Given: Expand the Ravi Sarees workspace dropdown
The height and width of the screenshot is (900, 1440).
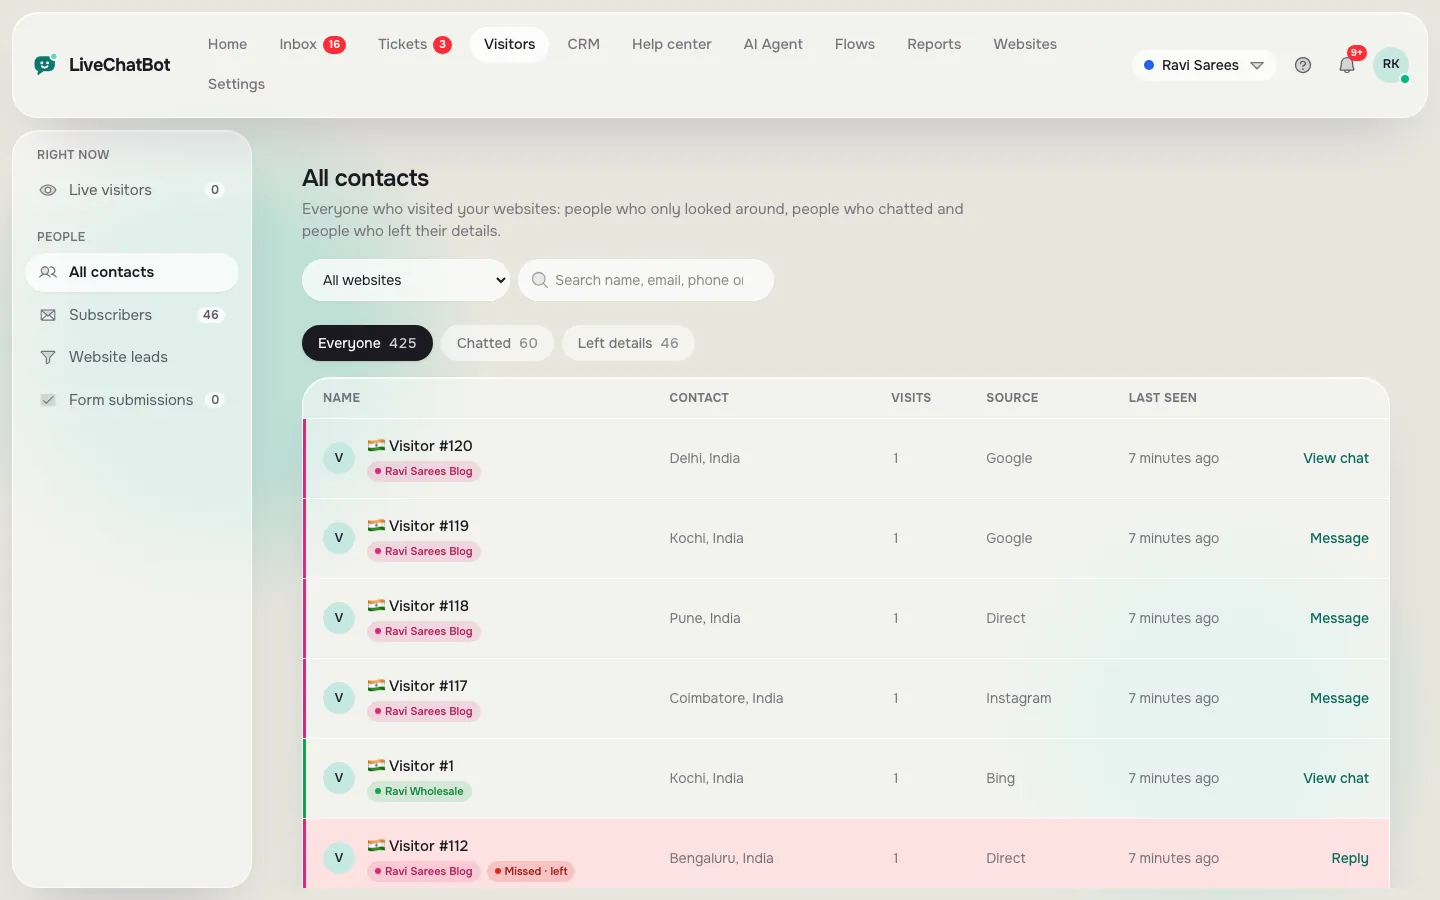Looking at the screenshot, I should [x=1204, y=65].
